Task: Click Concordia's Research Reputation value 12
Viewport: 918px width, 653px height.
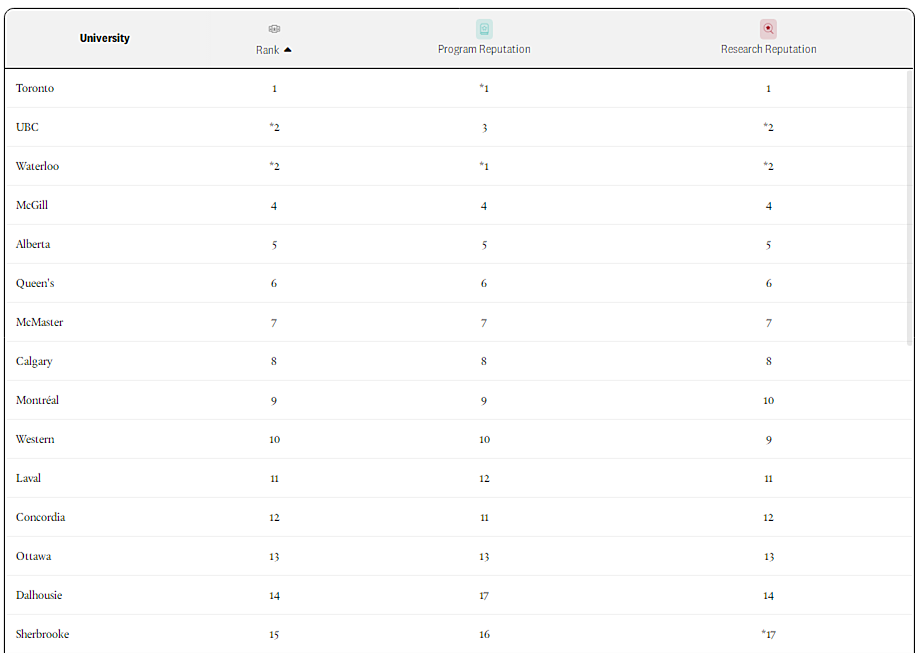Action: click(x=768, y=518)
